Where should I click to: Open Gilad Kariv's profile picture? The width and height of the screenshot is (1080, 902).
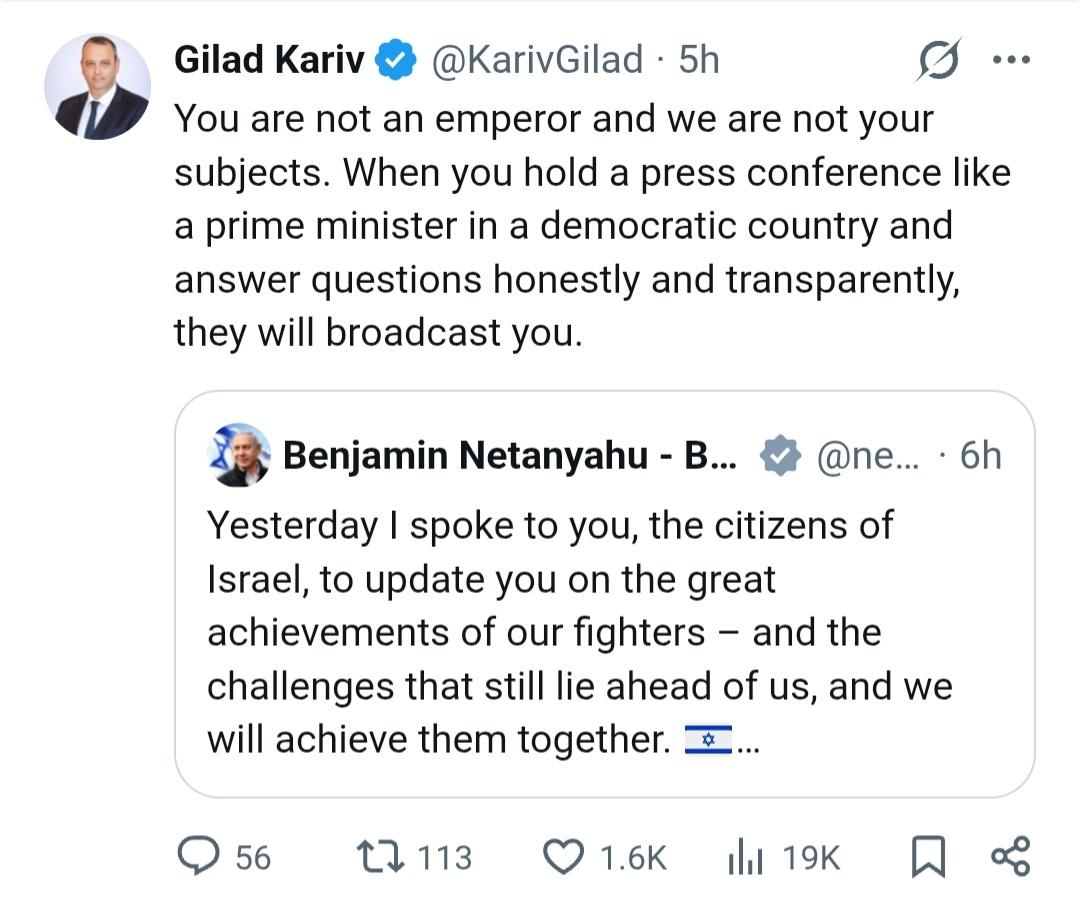tap(97, 86)
